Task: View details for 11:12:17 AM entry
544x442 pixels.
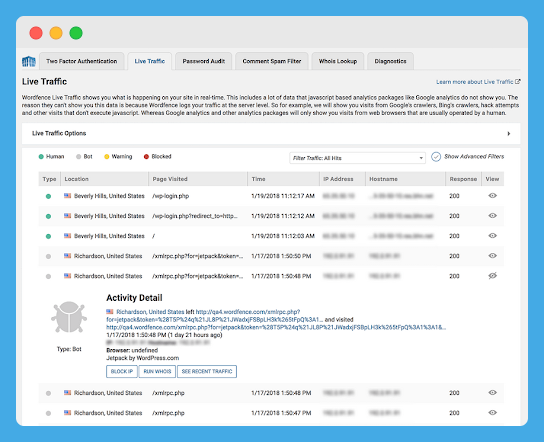Action: 492,196
